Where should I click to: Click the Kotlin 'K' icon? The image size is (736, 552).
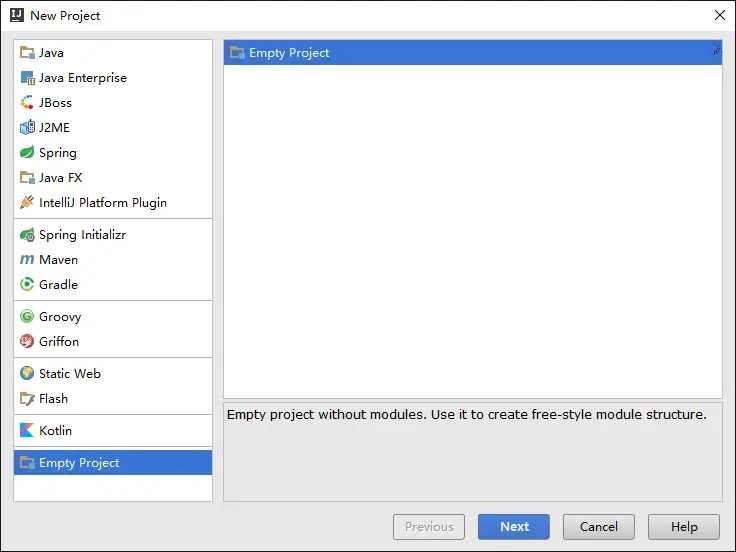click(27, 430)
